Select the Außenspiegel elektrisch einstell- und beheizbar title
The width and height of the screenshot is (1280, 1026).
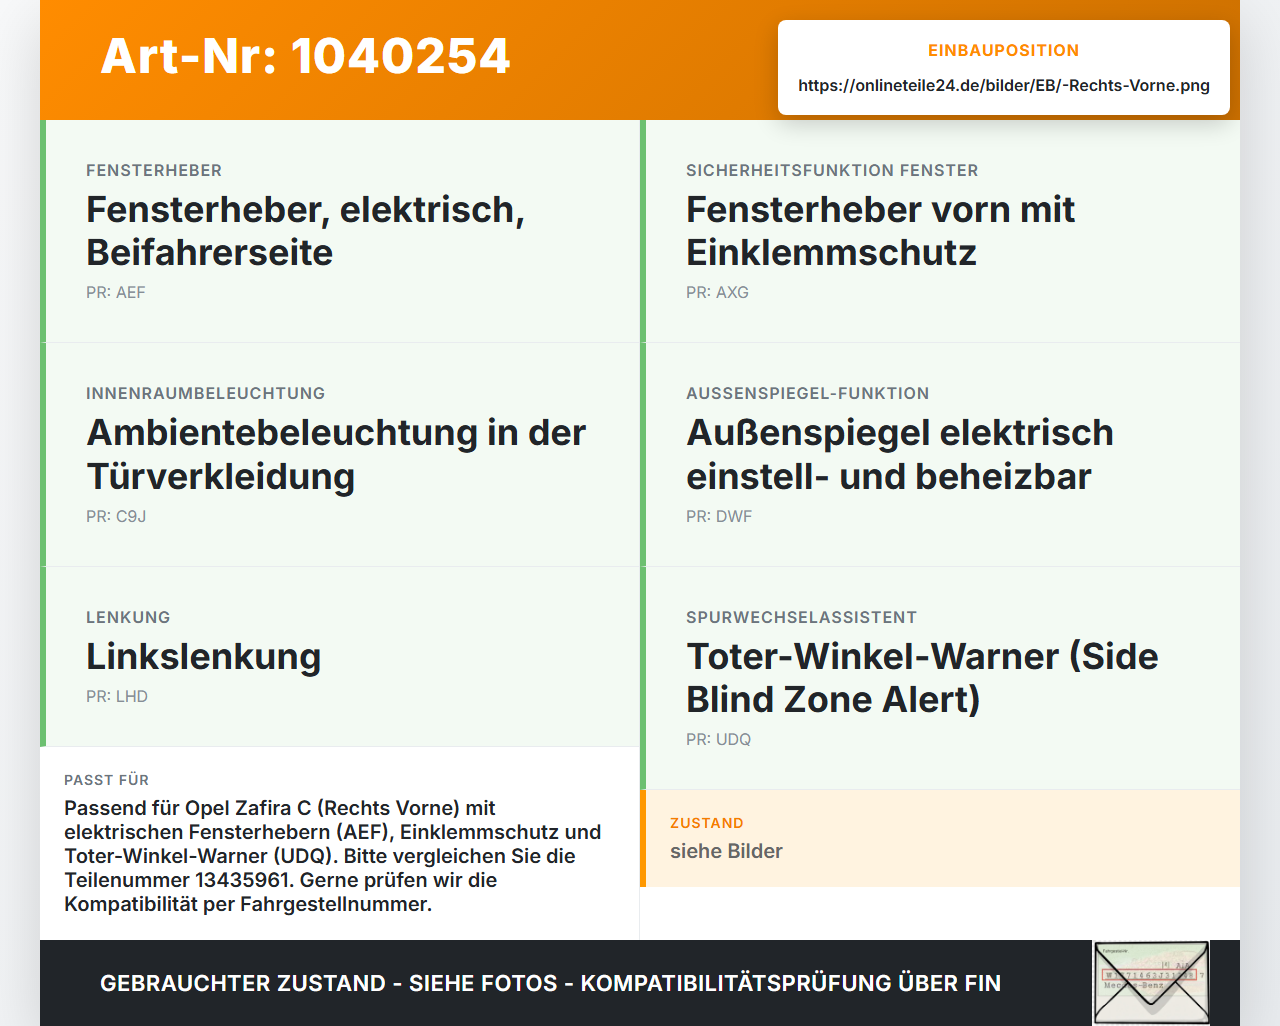(900, 454)
